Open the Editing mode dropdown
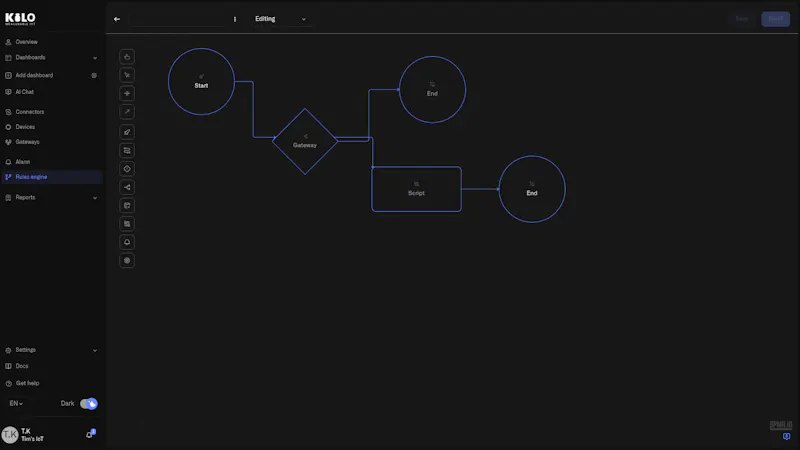This screenshot has width=800, height=450. [281, 19]
